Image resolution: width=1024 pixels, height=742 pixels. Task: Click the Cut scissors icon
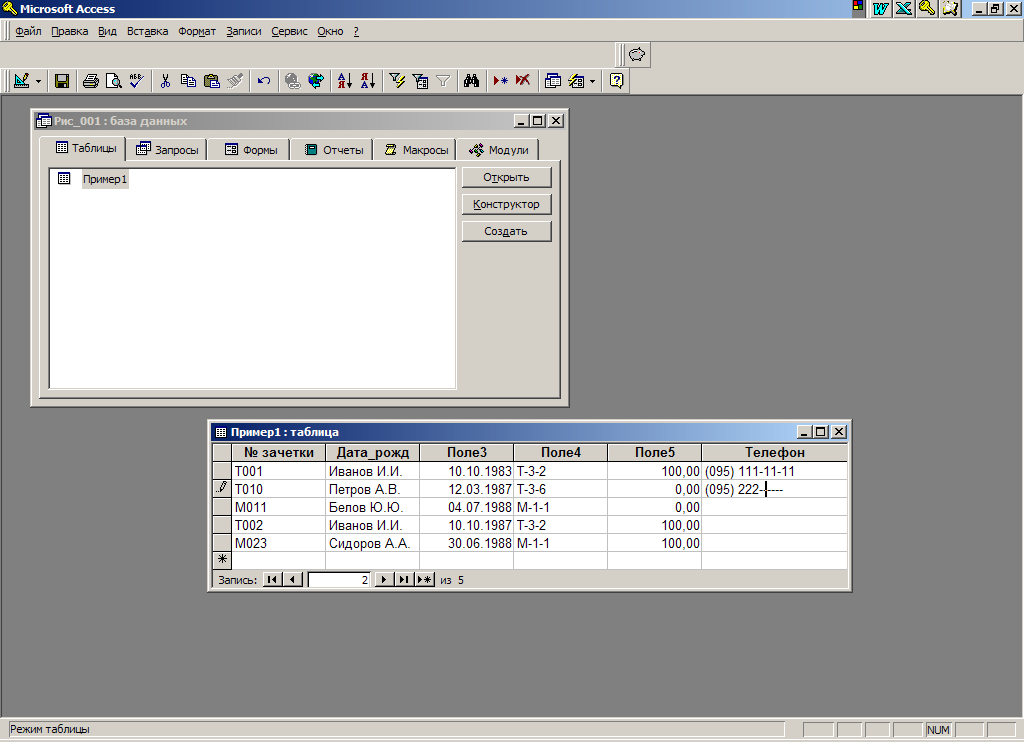(165, 81)
